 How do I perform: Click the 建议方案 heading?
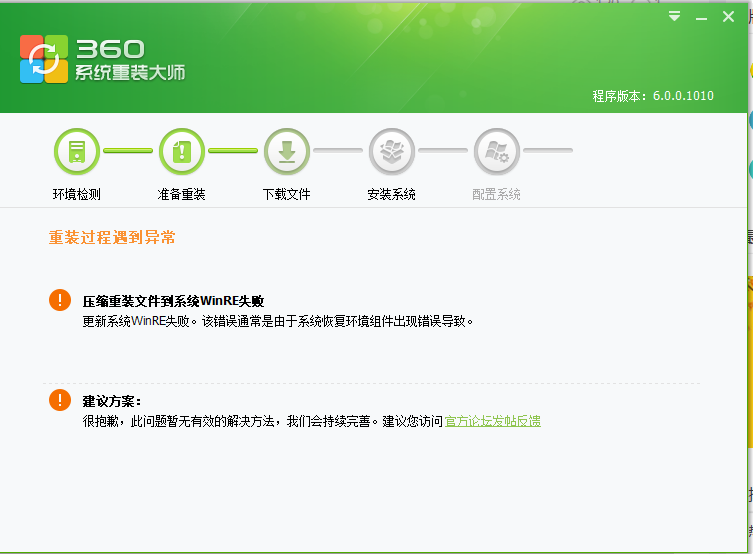[x=111, y=401]
